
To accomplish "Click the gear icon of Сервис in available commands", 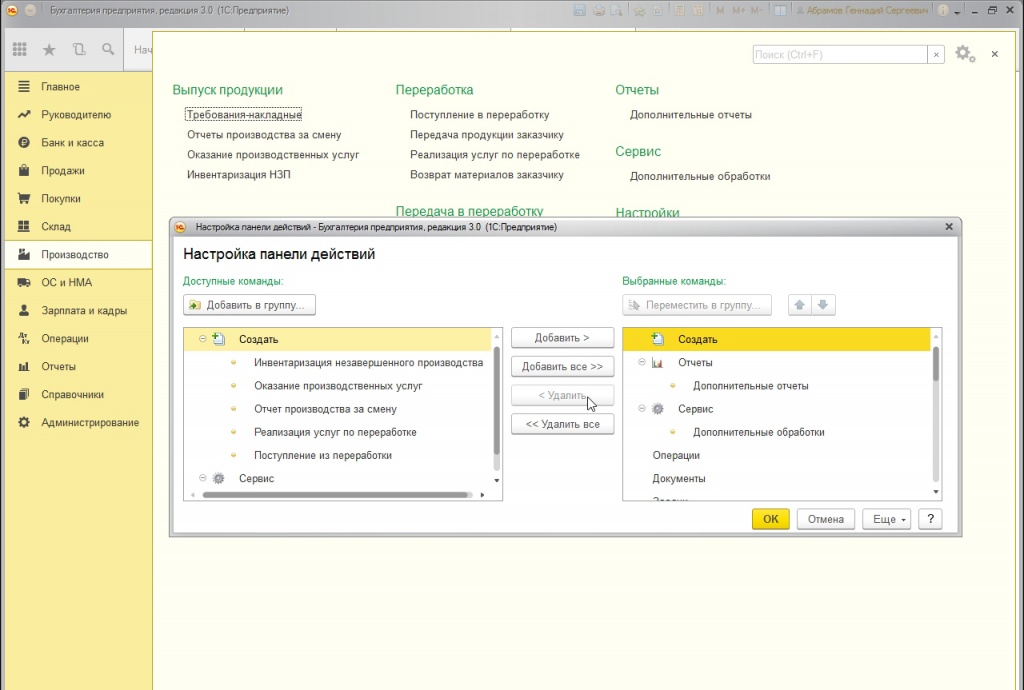I will (219, 478).
